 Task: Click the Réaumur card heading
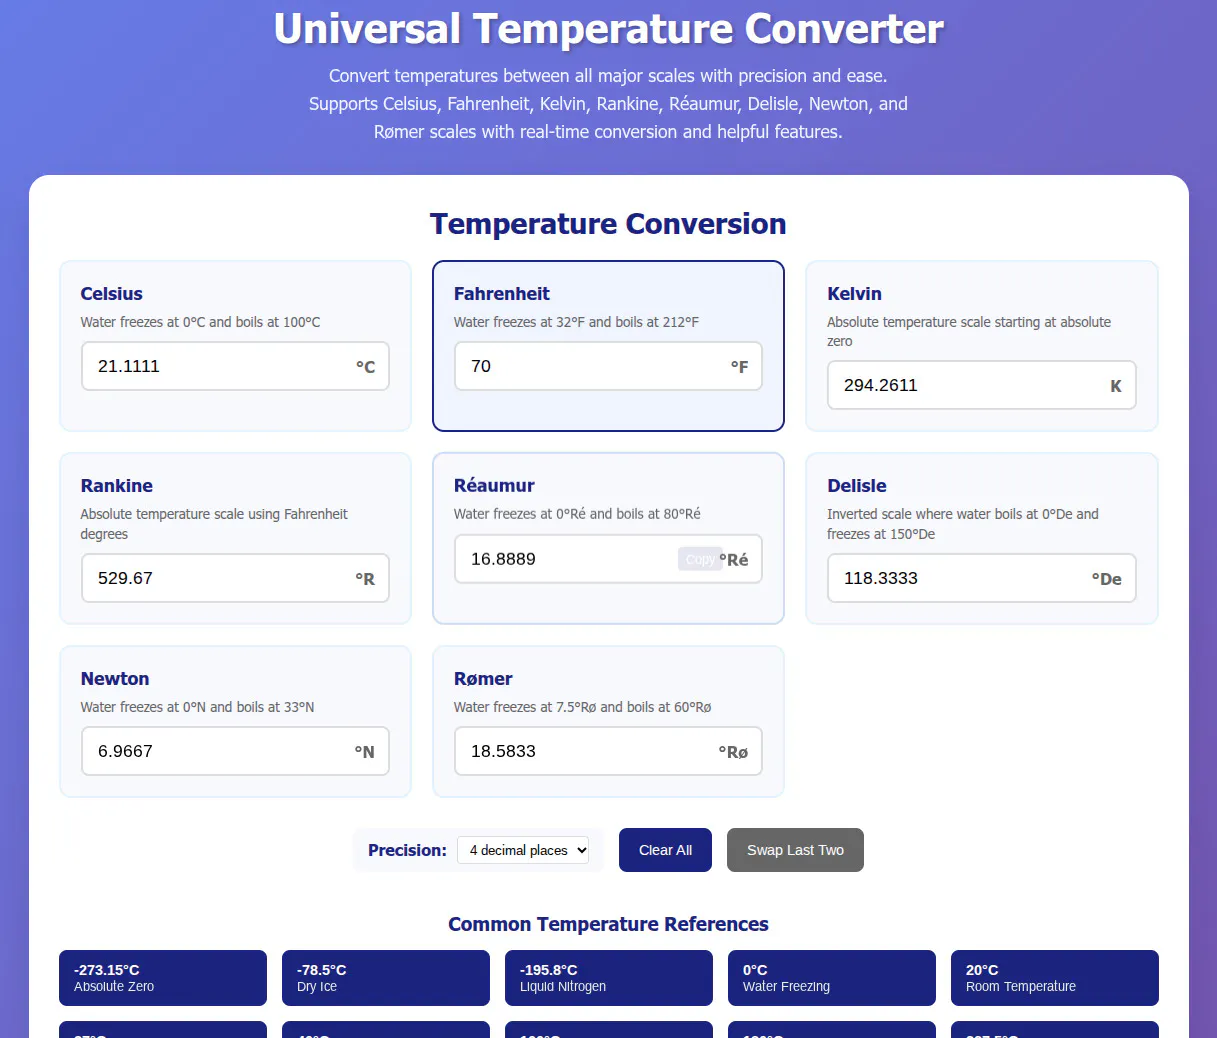[494, 486]
